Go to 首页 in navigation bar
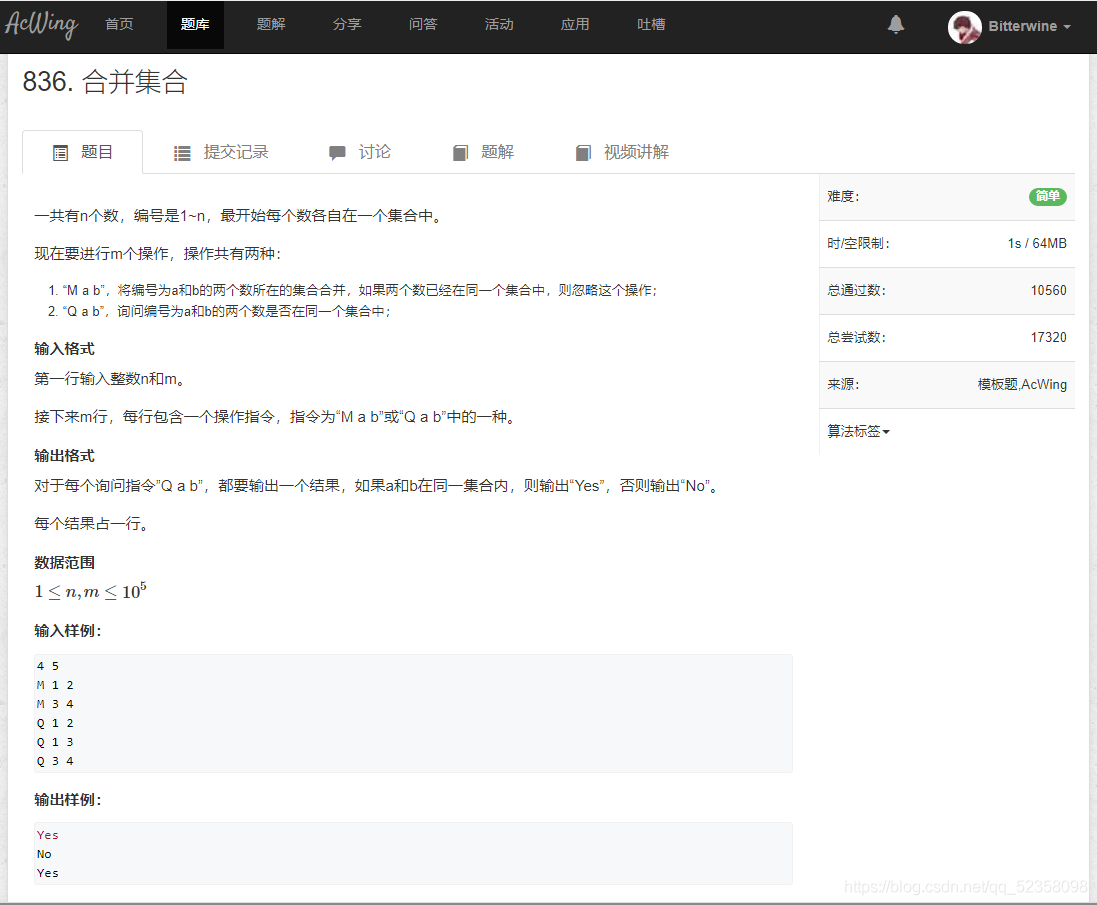 point(119,24)
